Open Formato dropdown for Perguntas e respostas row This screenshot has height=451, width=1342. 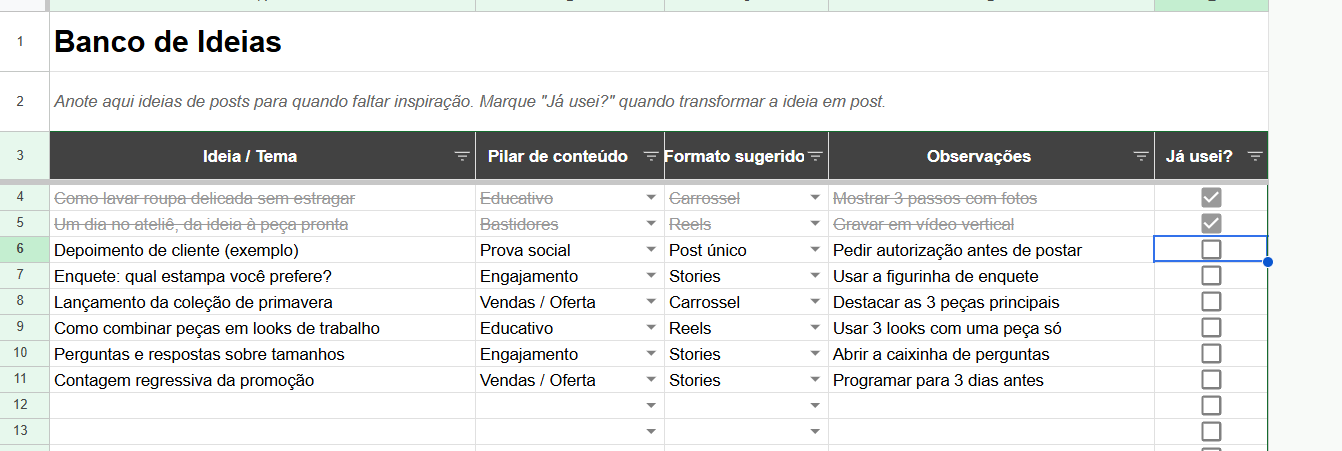[815, 354]
